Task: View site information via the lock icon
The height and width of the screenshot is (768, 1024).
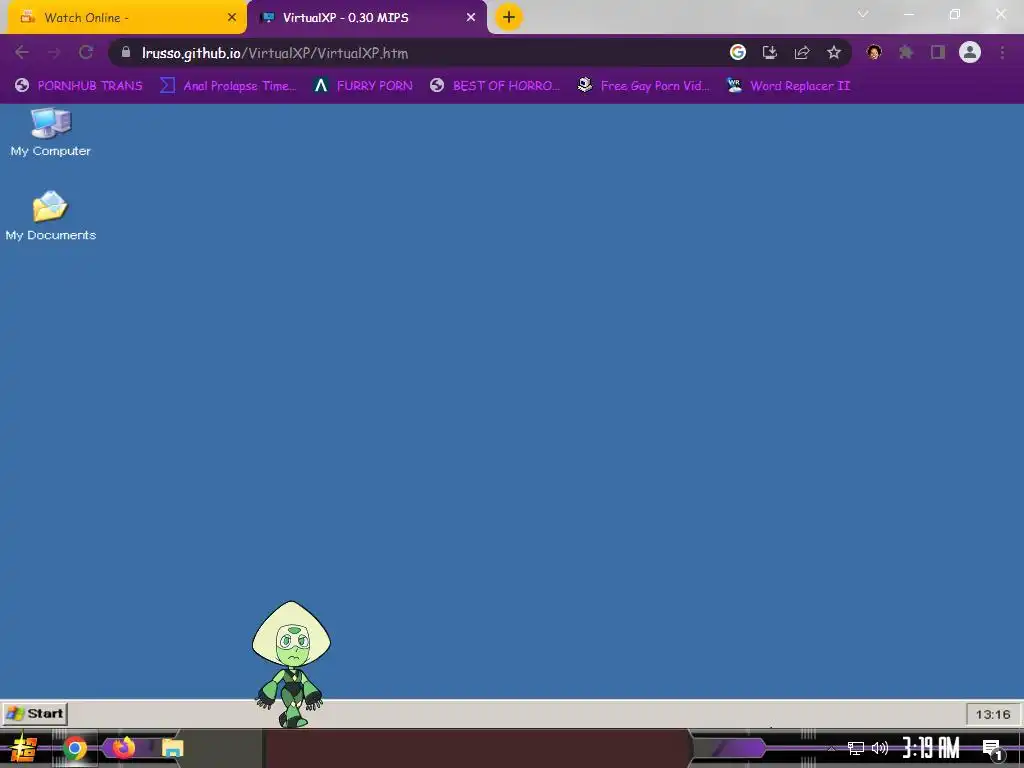Action: tap(126, 52)
